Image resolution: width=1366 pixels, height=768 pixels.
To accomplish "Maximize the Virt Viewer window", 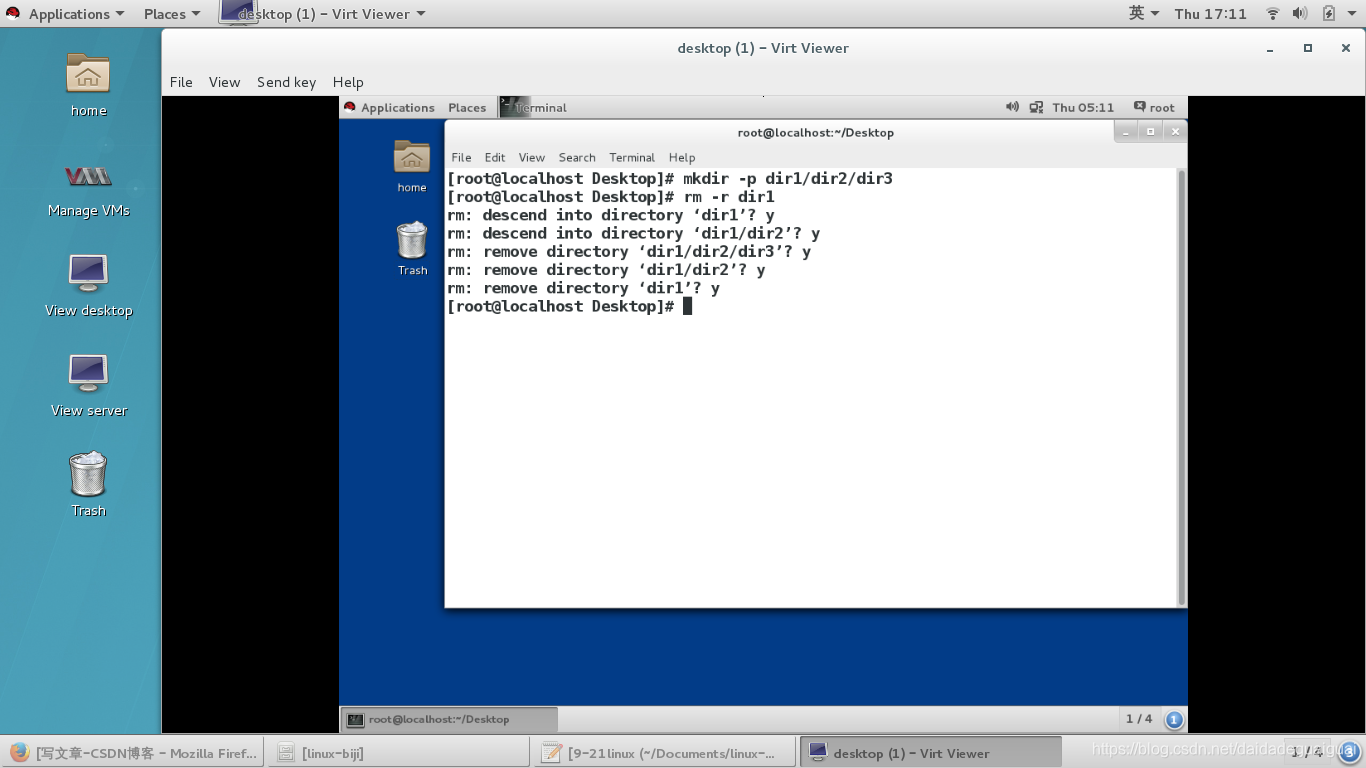I will (x=1308, y=48).
